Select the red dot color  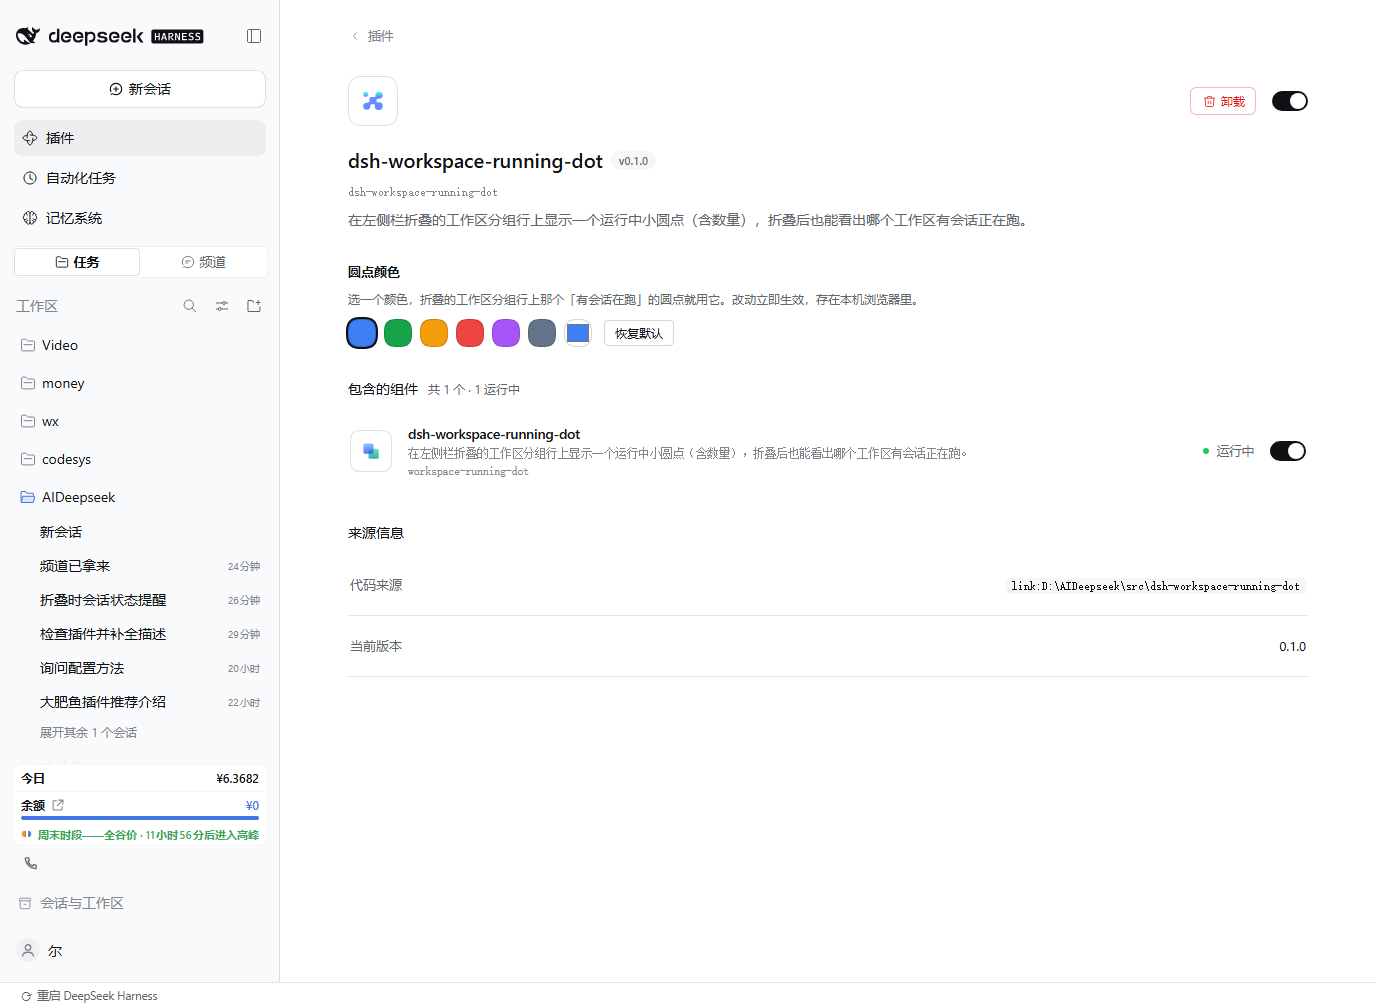[470, 333]
